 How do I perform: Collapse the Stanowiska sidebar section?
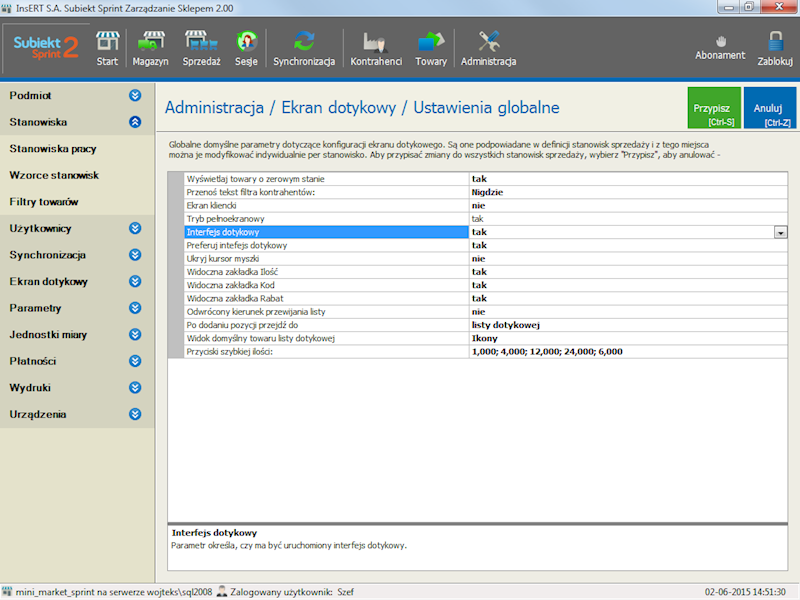pyautogui.click(x=135, y=122)
